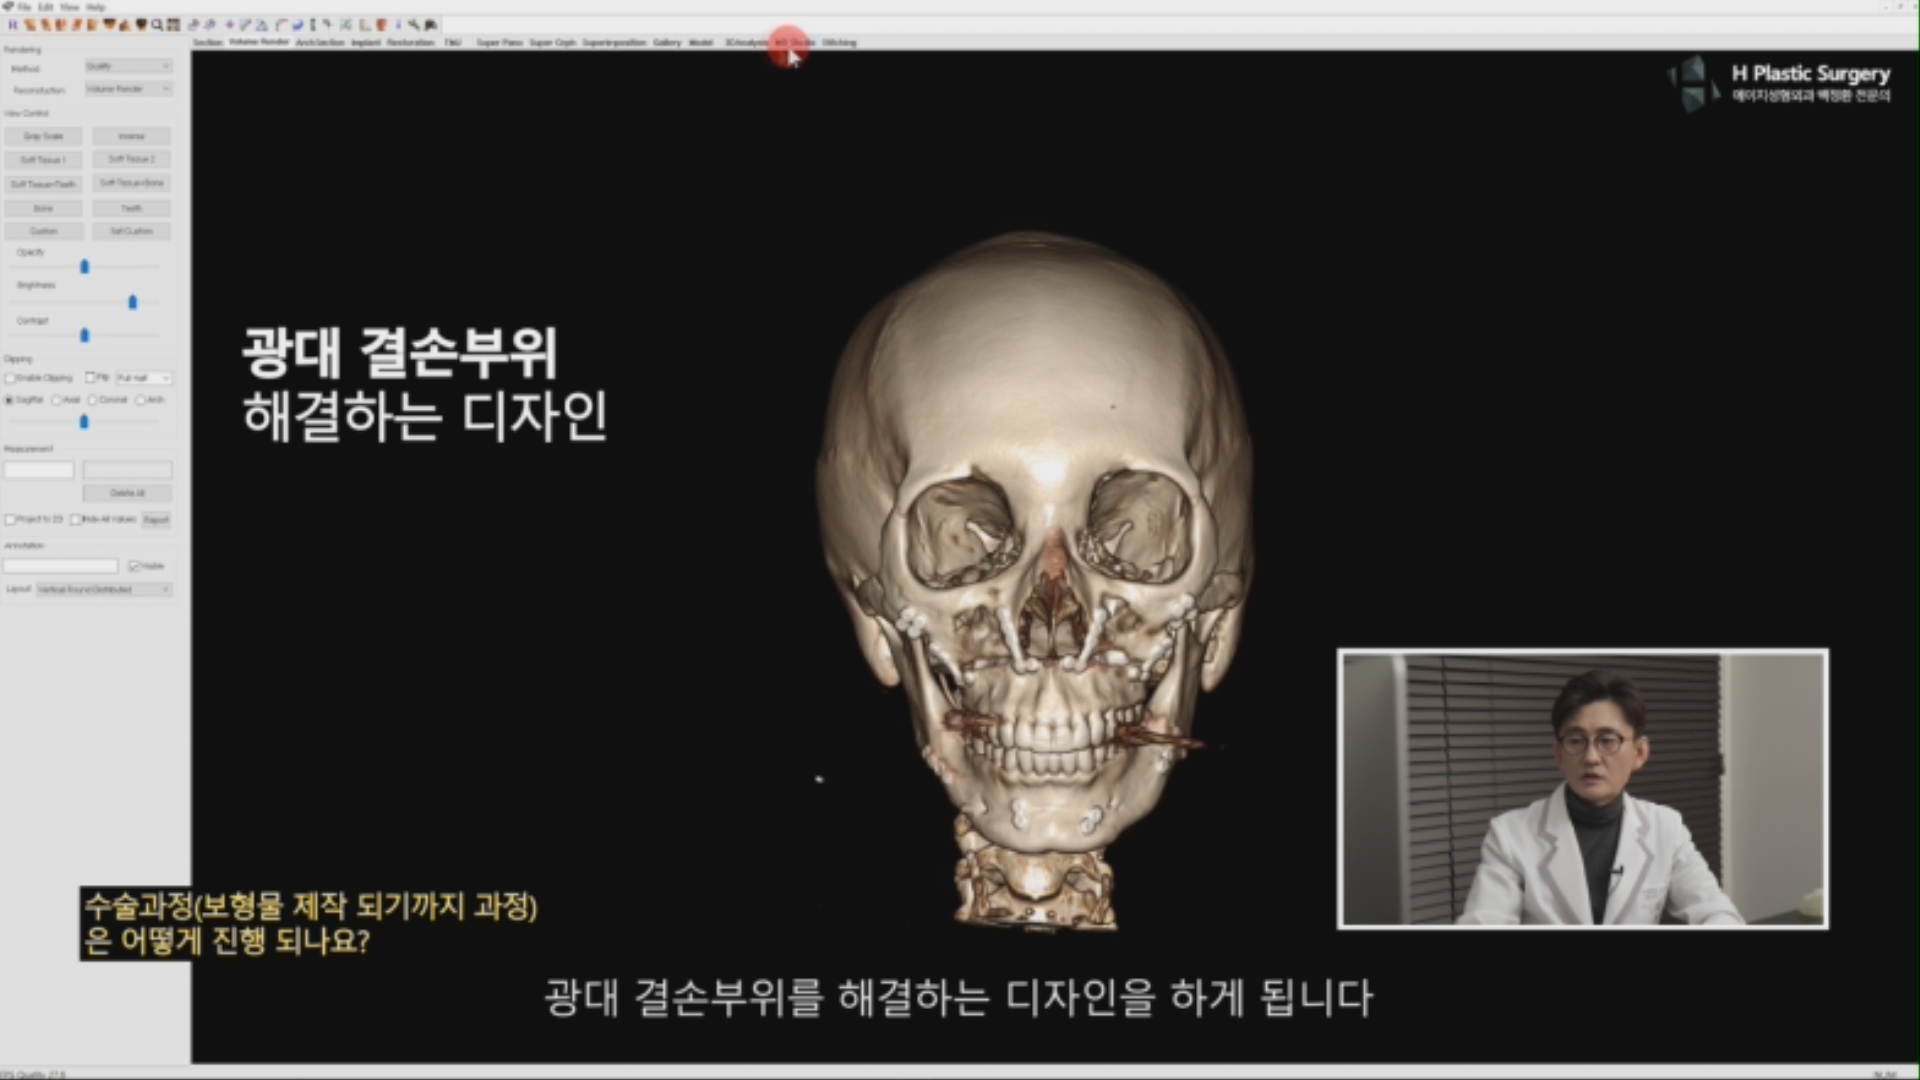
Task: Click the clipping position slider handle
Action: (84, 422)
